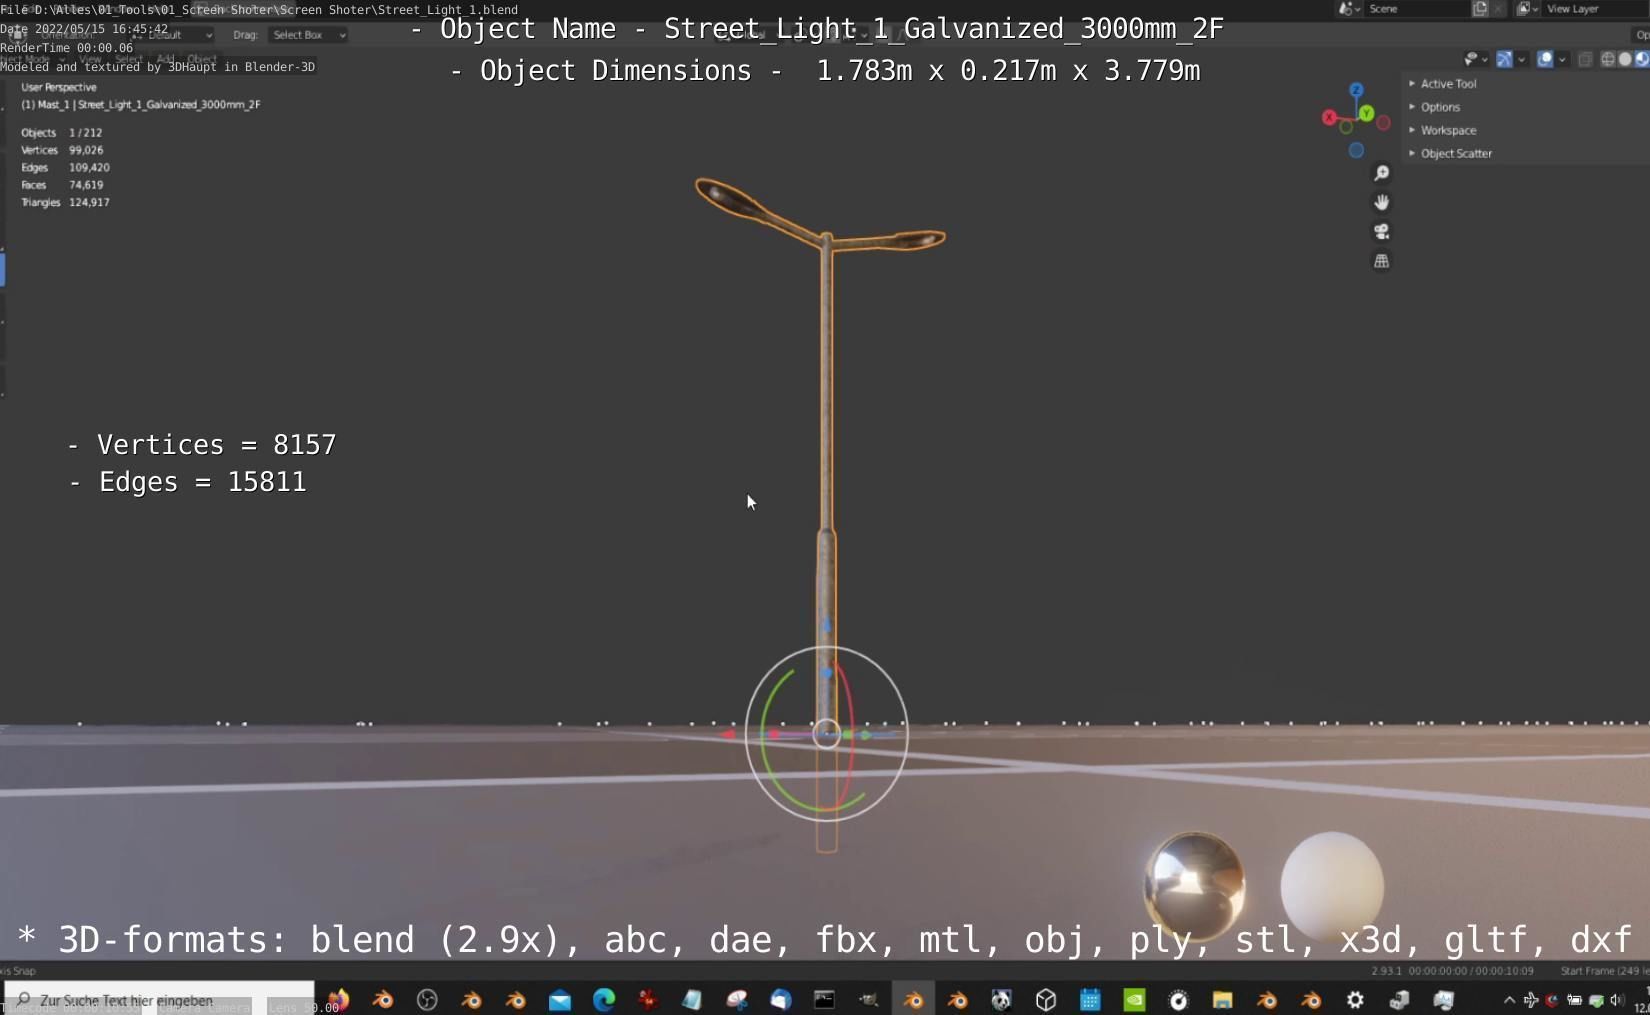
Task: Click the chrome reference sphere
Action: pos(1194,886)
